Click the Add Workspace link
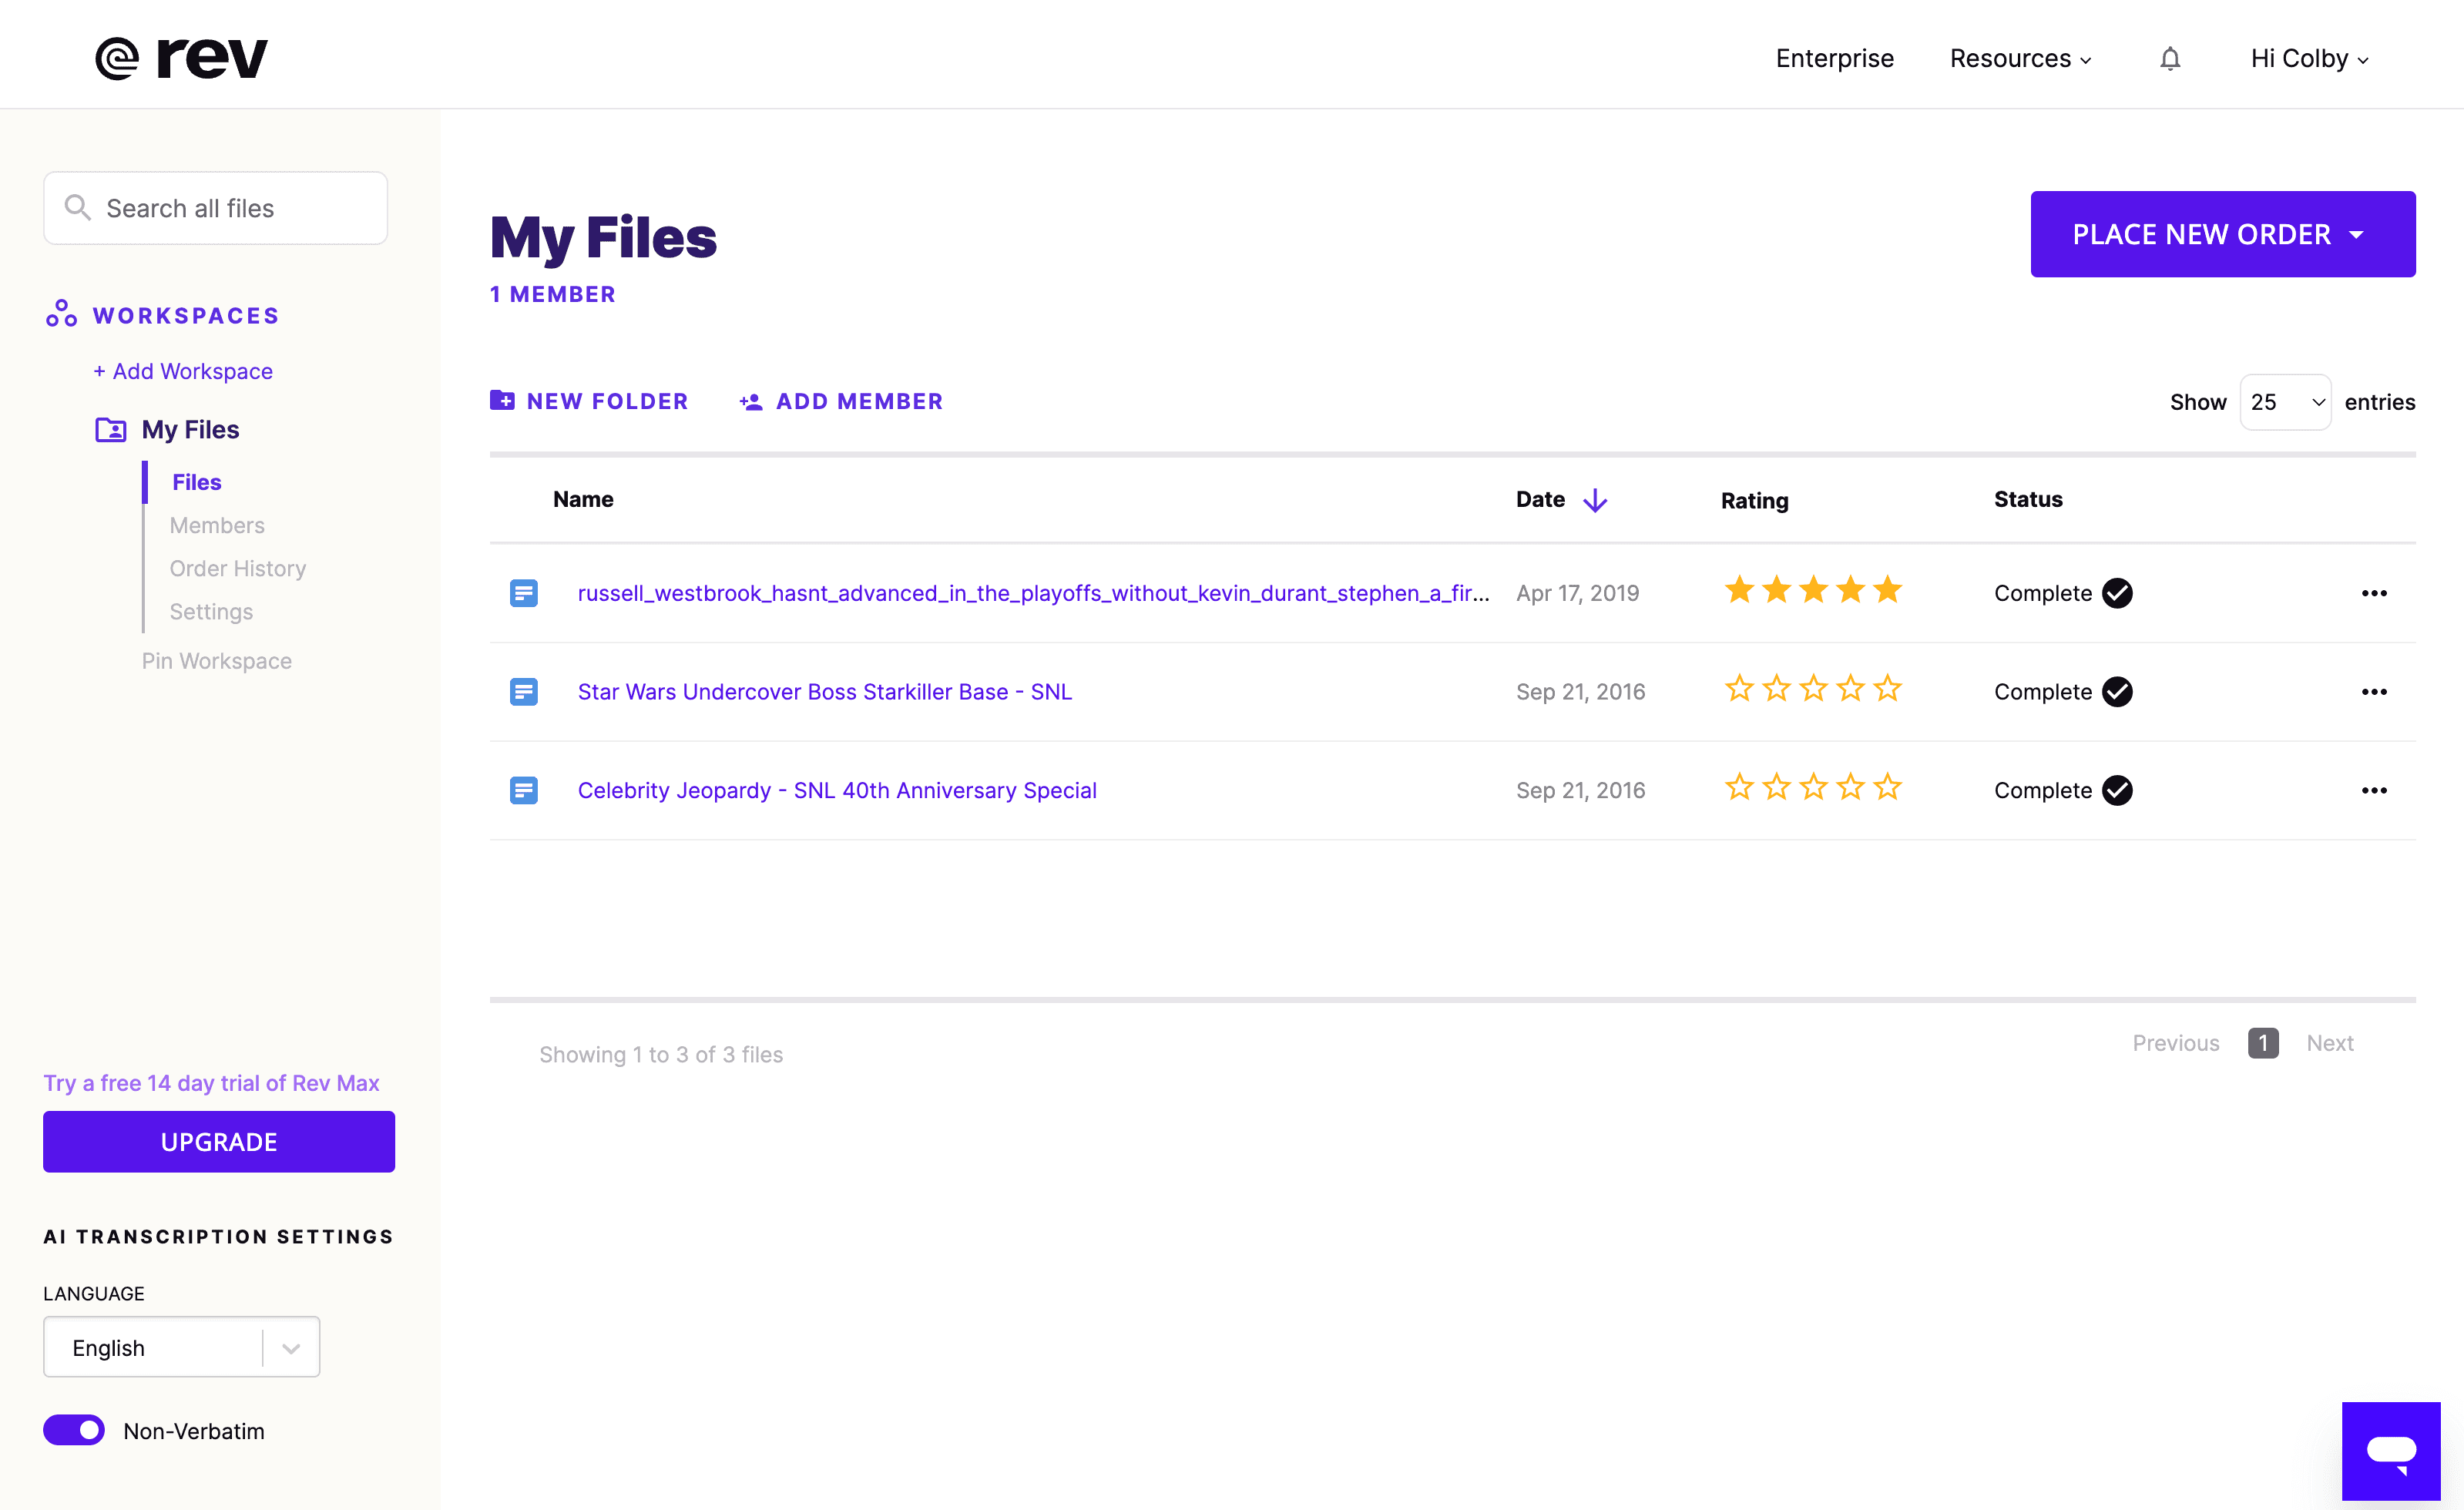Viewport: 2464px width, 1510px height. pyautogui.click(x=183, y=371)
